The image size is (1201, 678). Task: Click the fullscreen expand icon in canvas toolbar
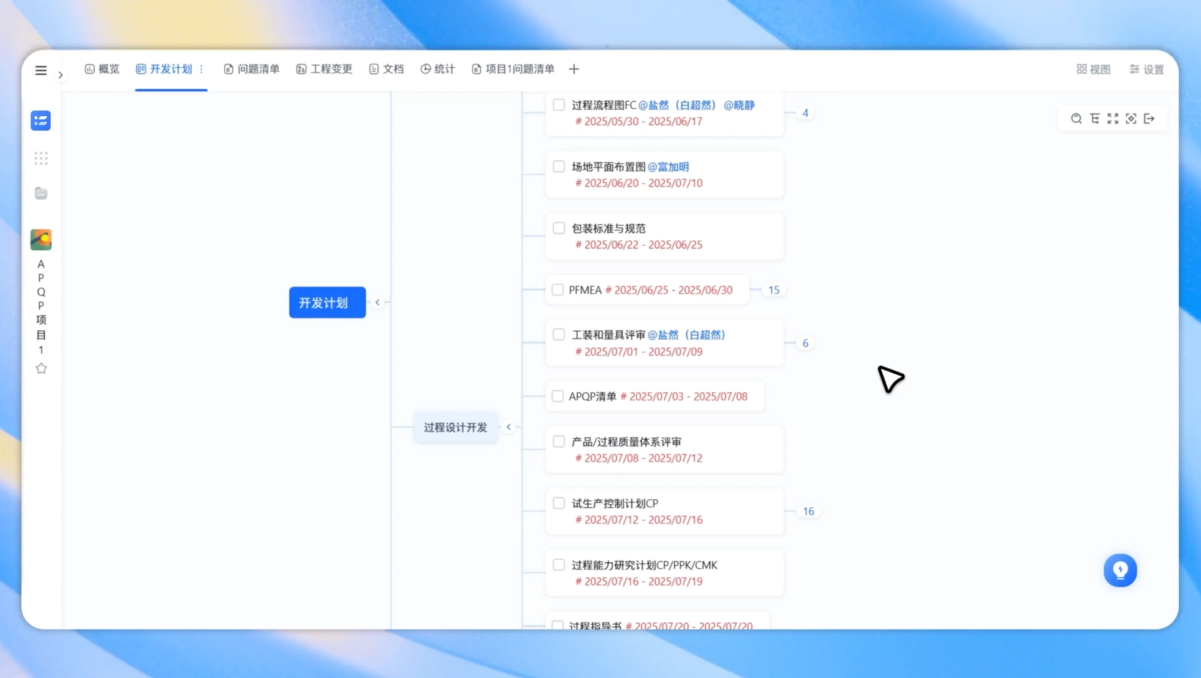pyautogui.click(x=1113, y=119)
